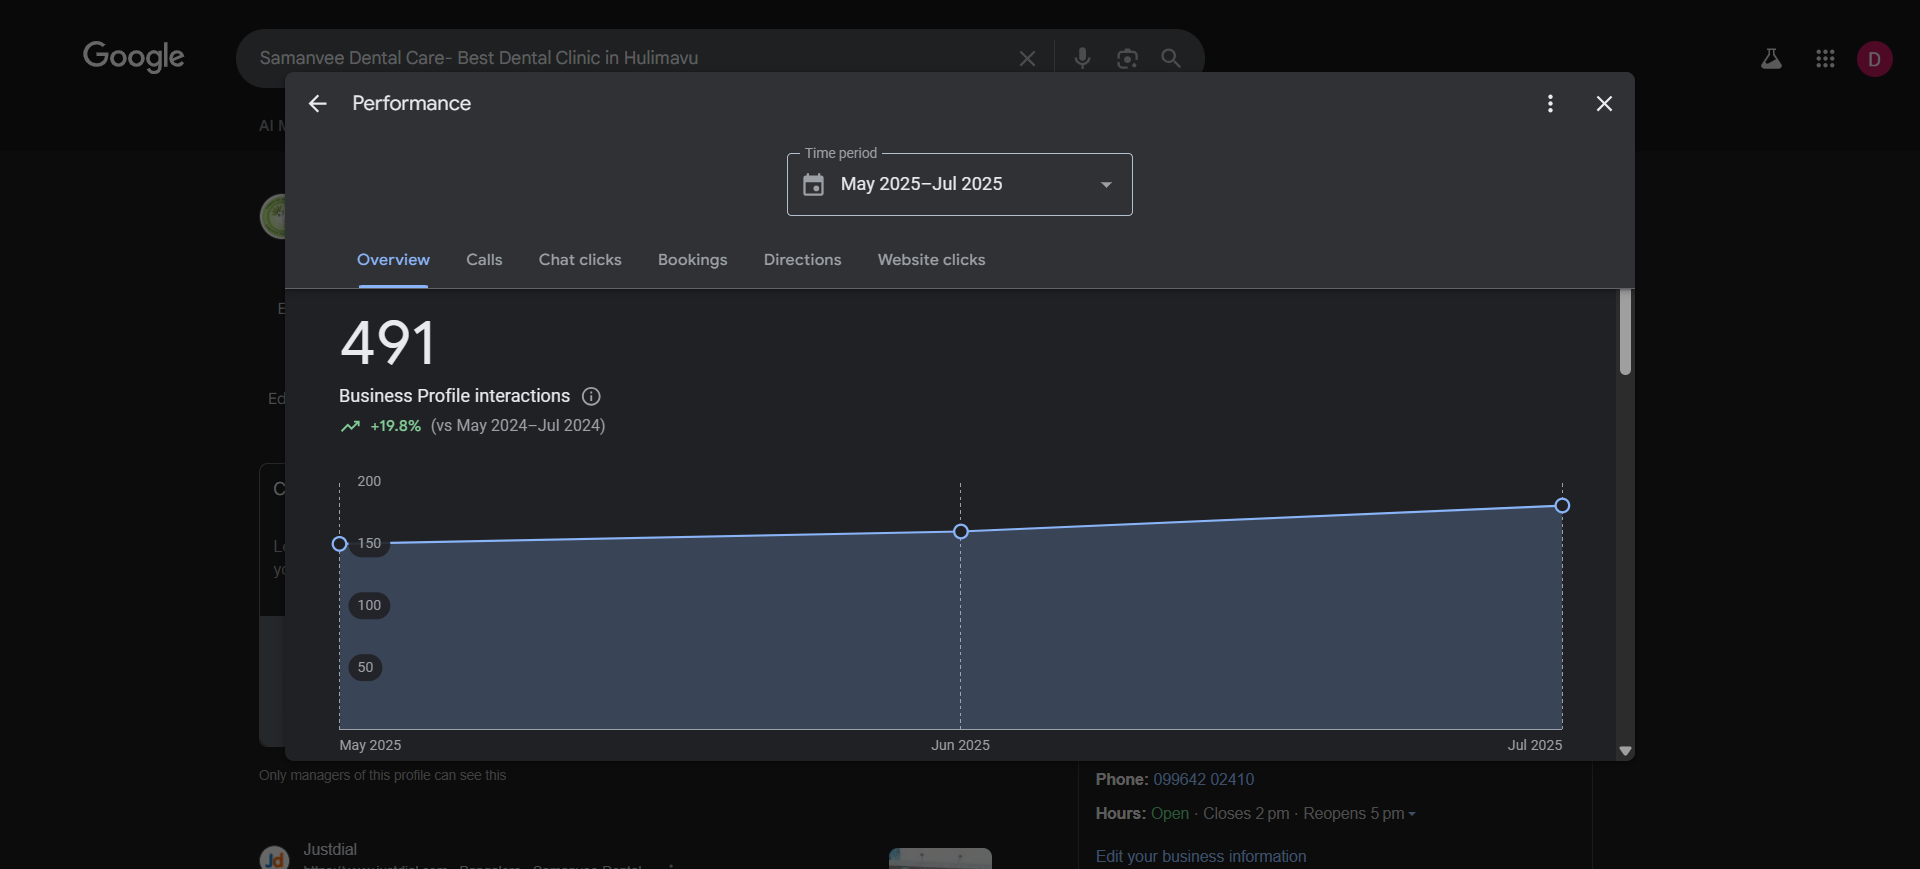Screen dimensions: 1920x869
Task: Switch to the Calls tab
Action: click(484, 260)
